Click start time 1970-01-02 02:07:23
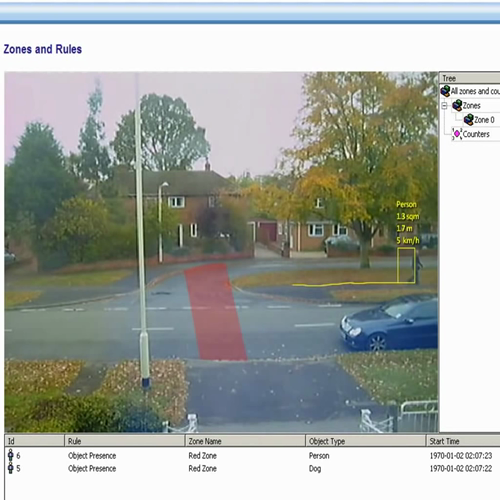The height and width of the screenshot is (500, 500). point(461,456)
